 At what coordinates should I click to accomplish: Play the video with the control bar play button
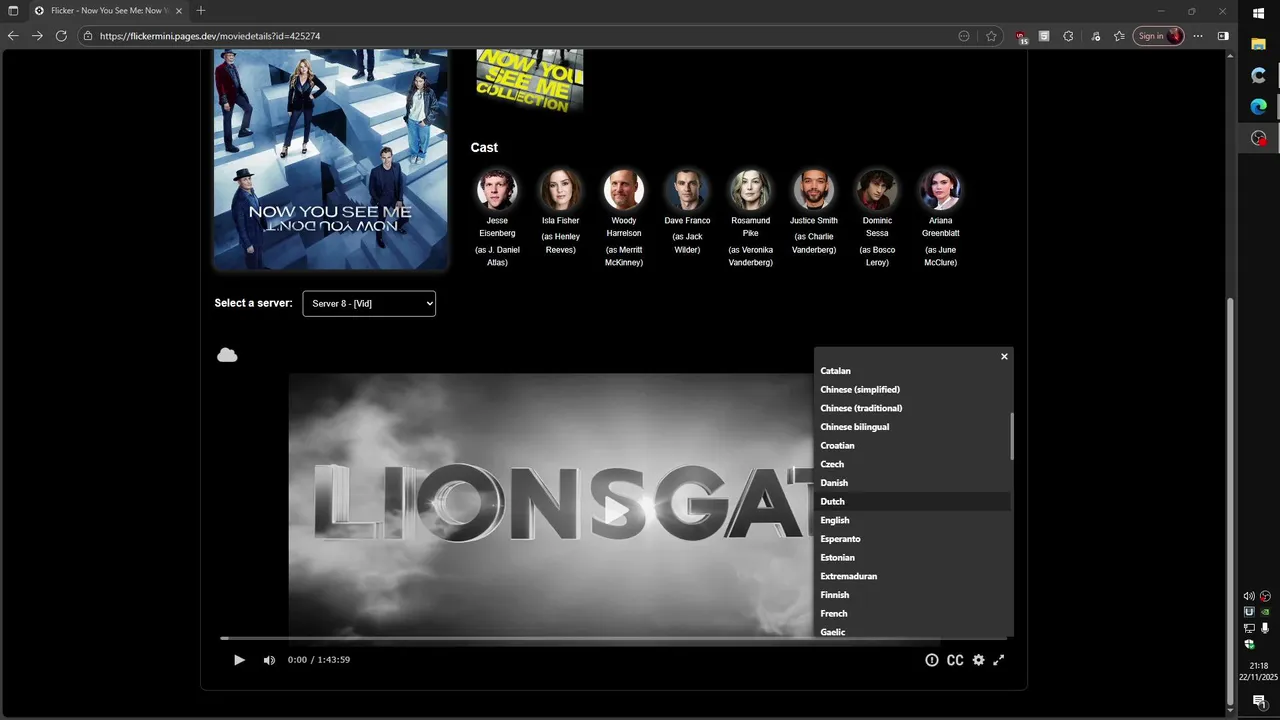coord(239,660)
